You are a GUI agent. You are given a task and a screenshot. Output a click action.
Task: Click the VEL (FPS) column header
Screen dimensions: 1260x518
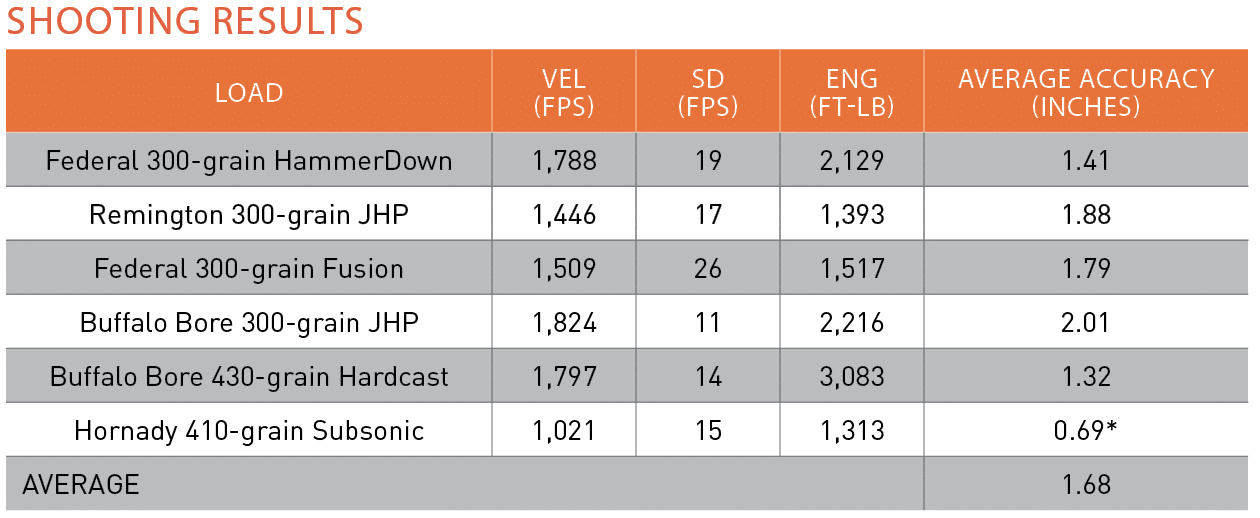pos(563,93)
